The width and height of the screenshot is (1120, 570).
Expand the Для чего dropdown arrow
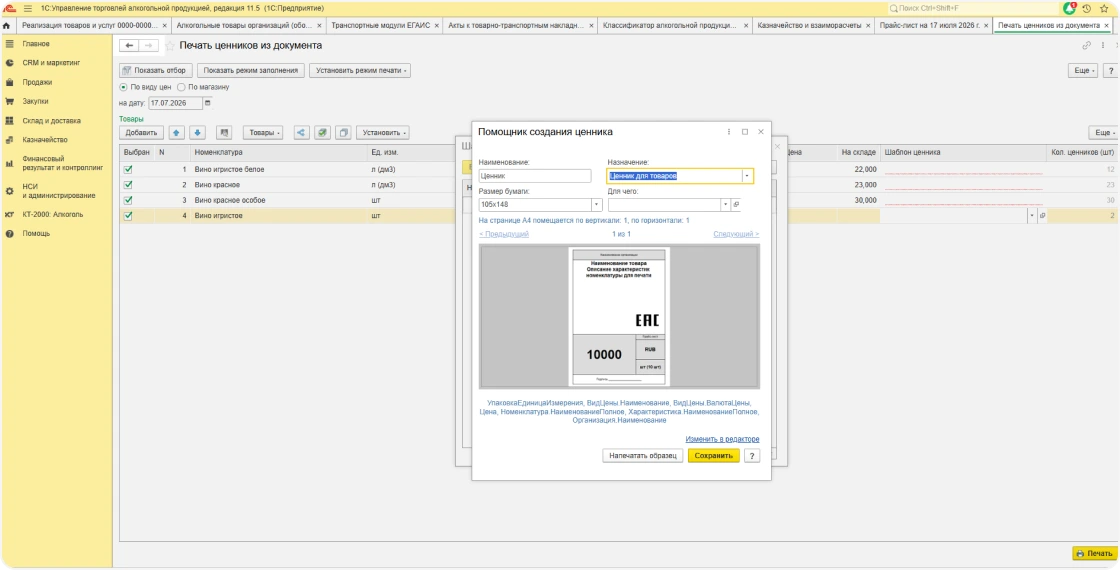click(x=726, y=205)
